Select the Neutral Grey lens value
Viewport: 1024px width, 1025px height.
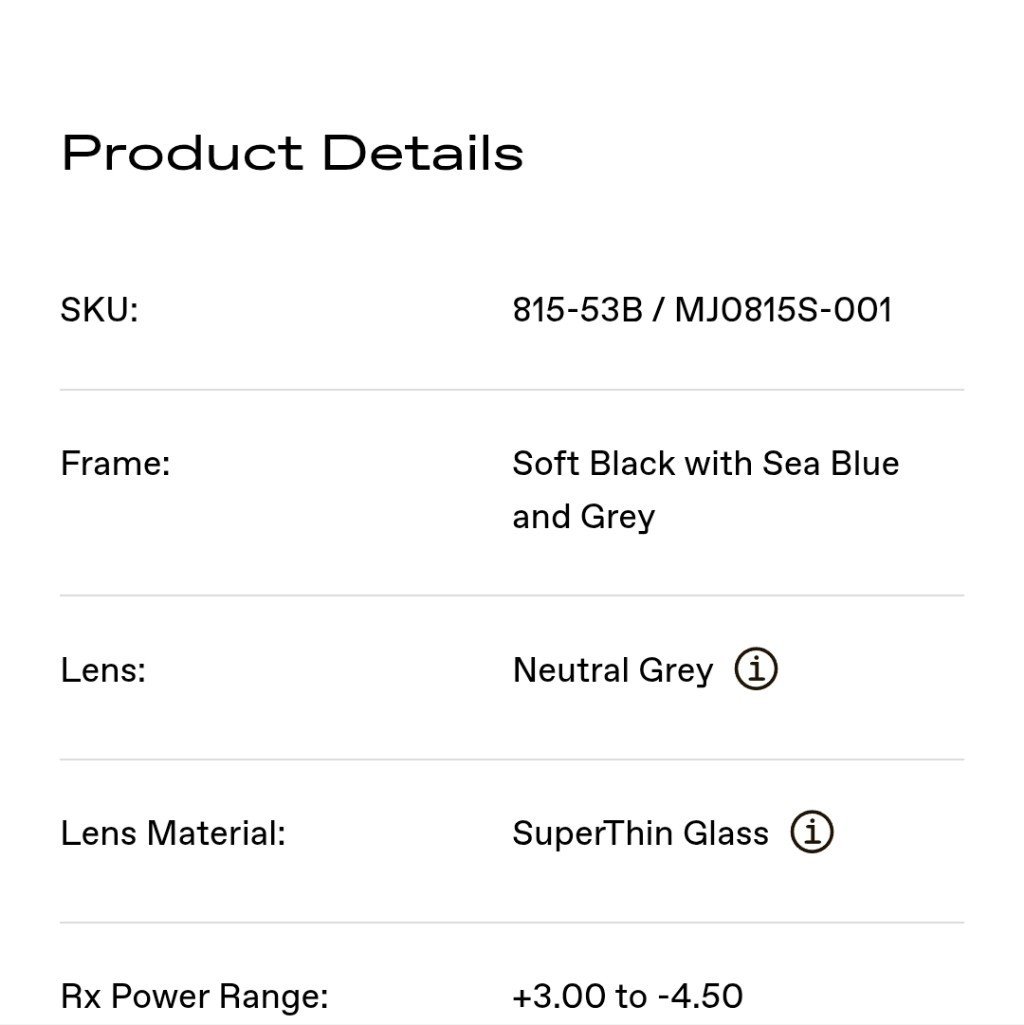(x=612, y=670)
